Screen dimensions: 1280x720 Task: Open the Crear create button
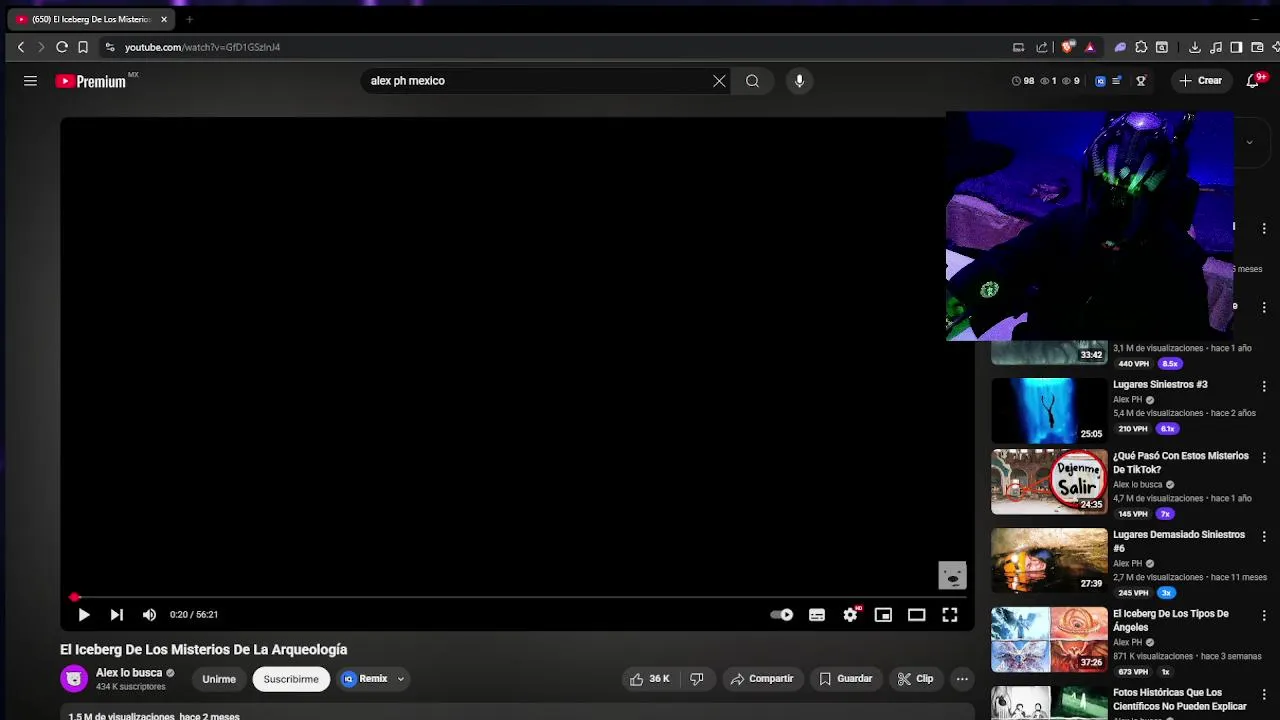1201,81
